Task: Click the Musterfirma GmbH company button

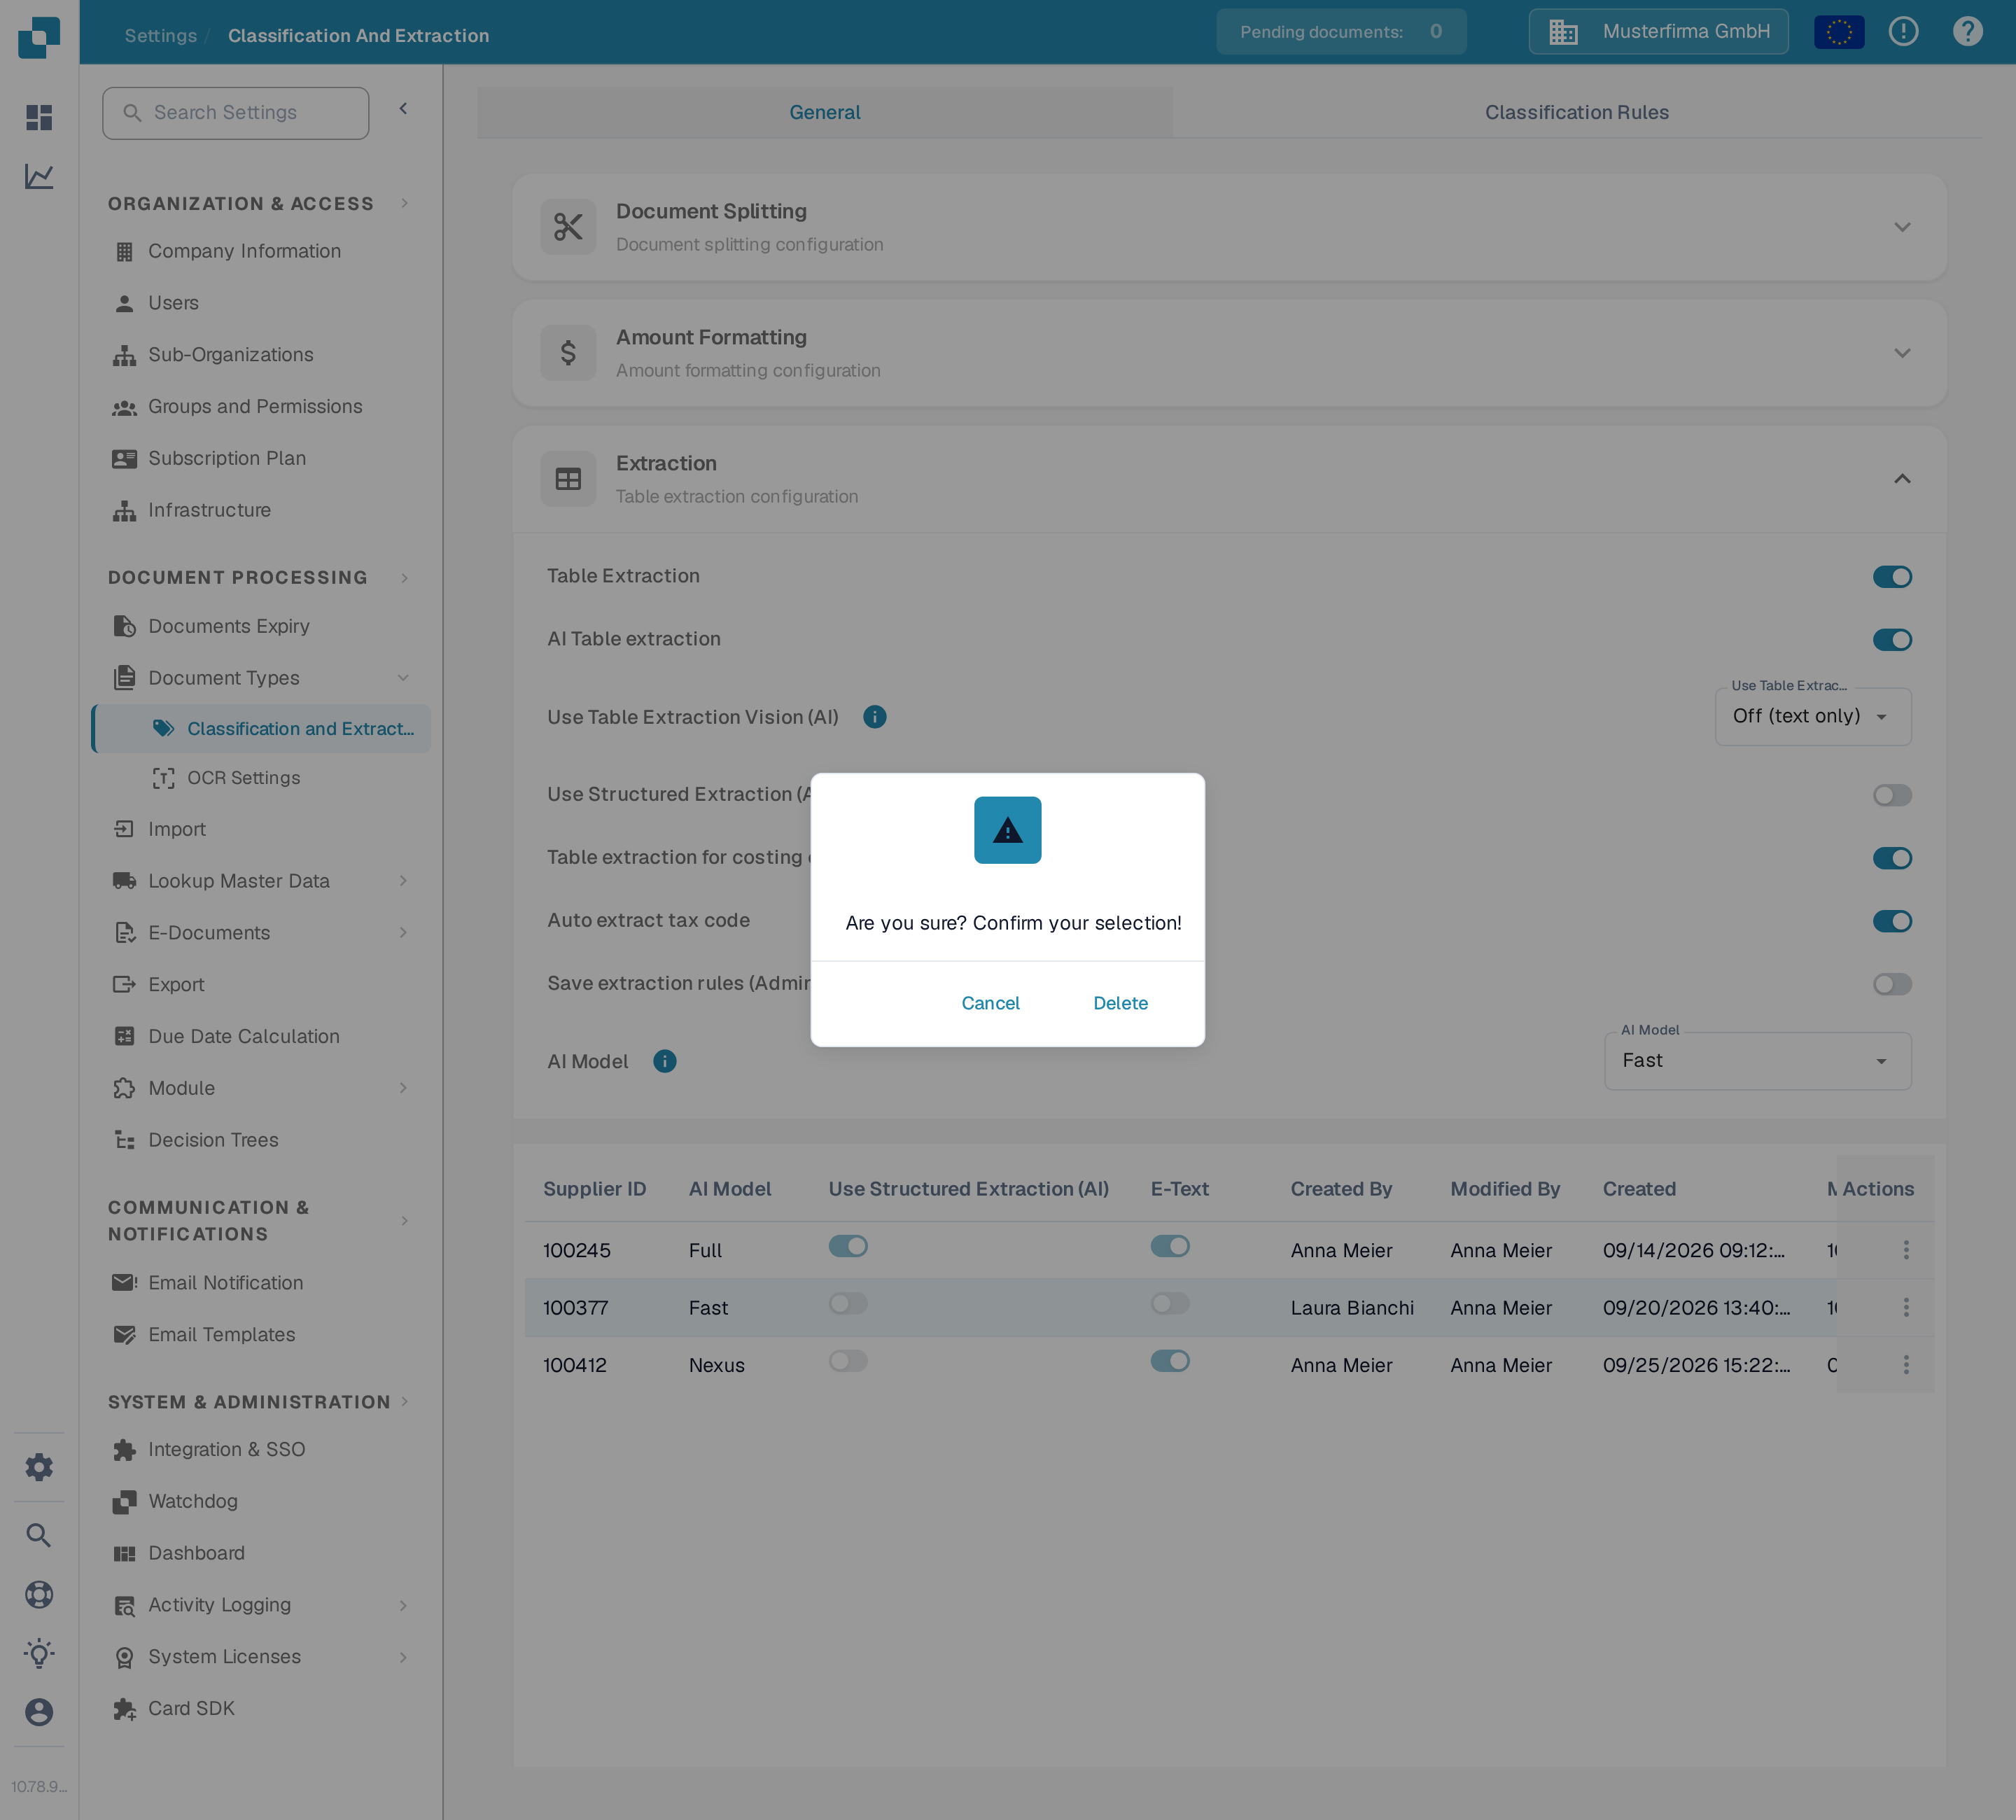Action: pos(1658,32)
